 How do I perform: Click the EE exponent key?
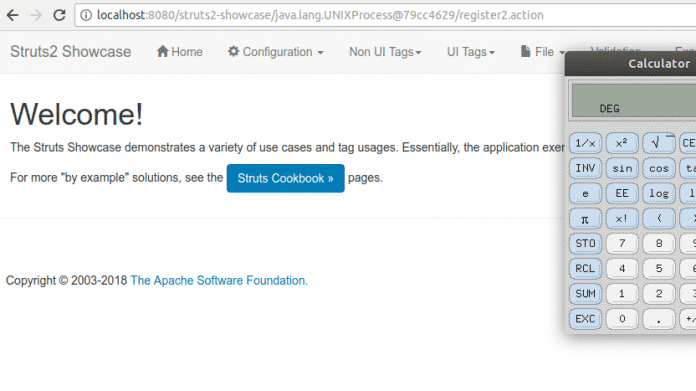click(x=622, y=194)
